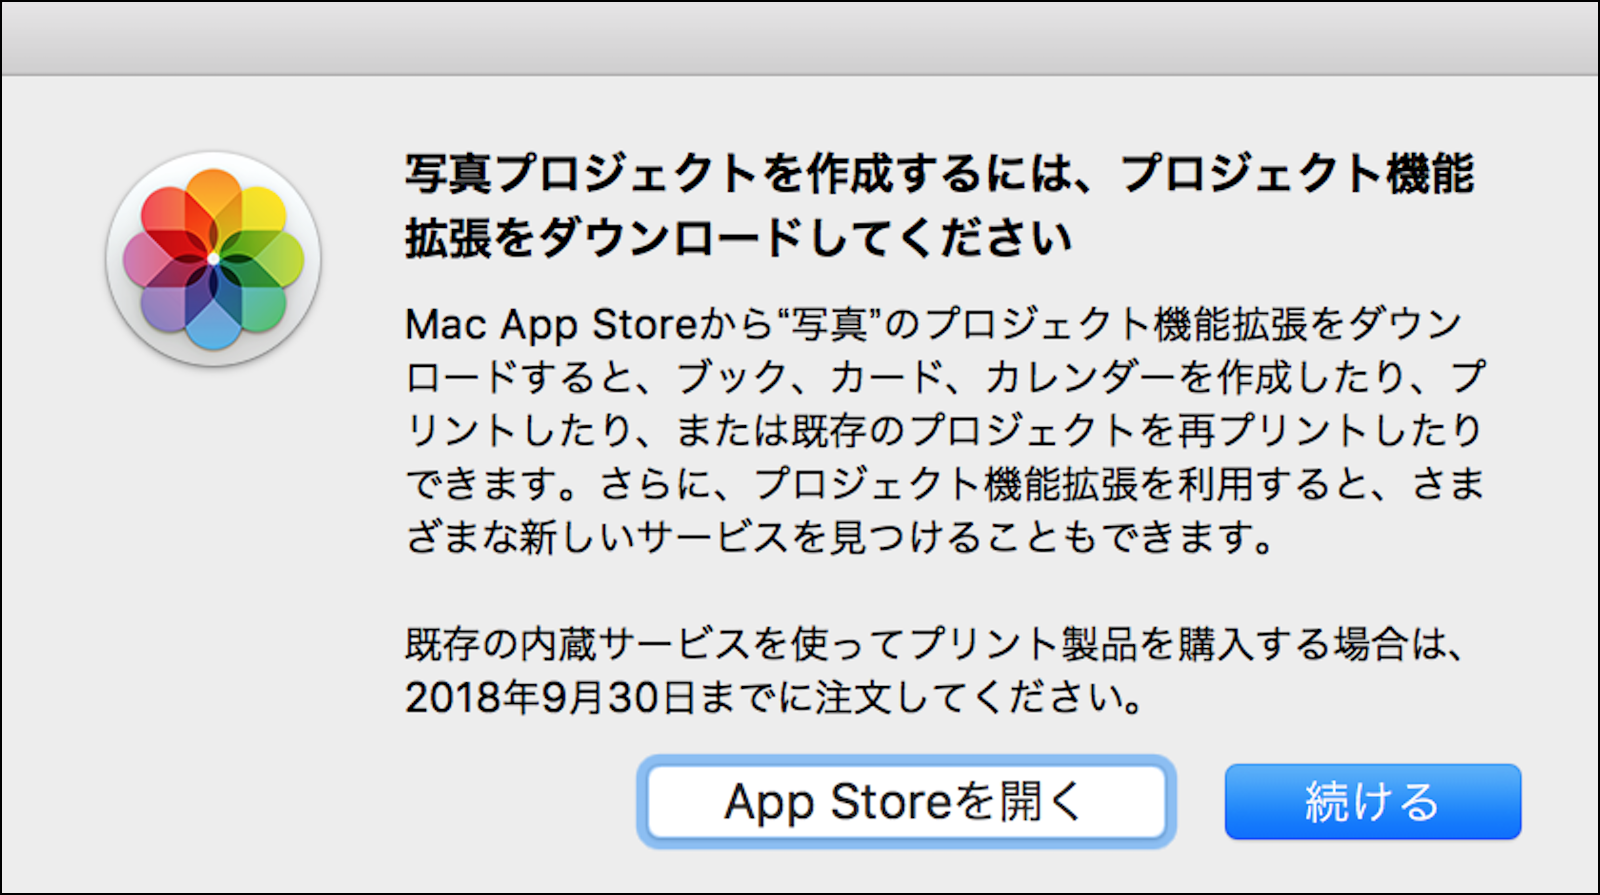Click the white center dot of Photos icon
This screenshot has height=895, width=1600.
(x=213, y=259)
